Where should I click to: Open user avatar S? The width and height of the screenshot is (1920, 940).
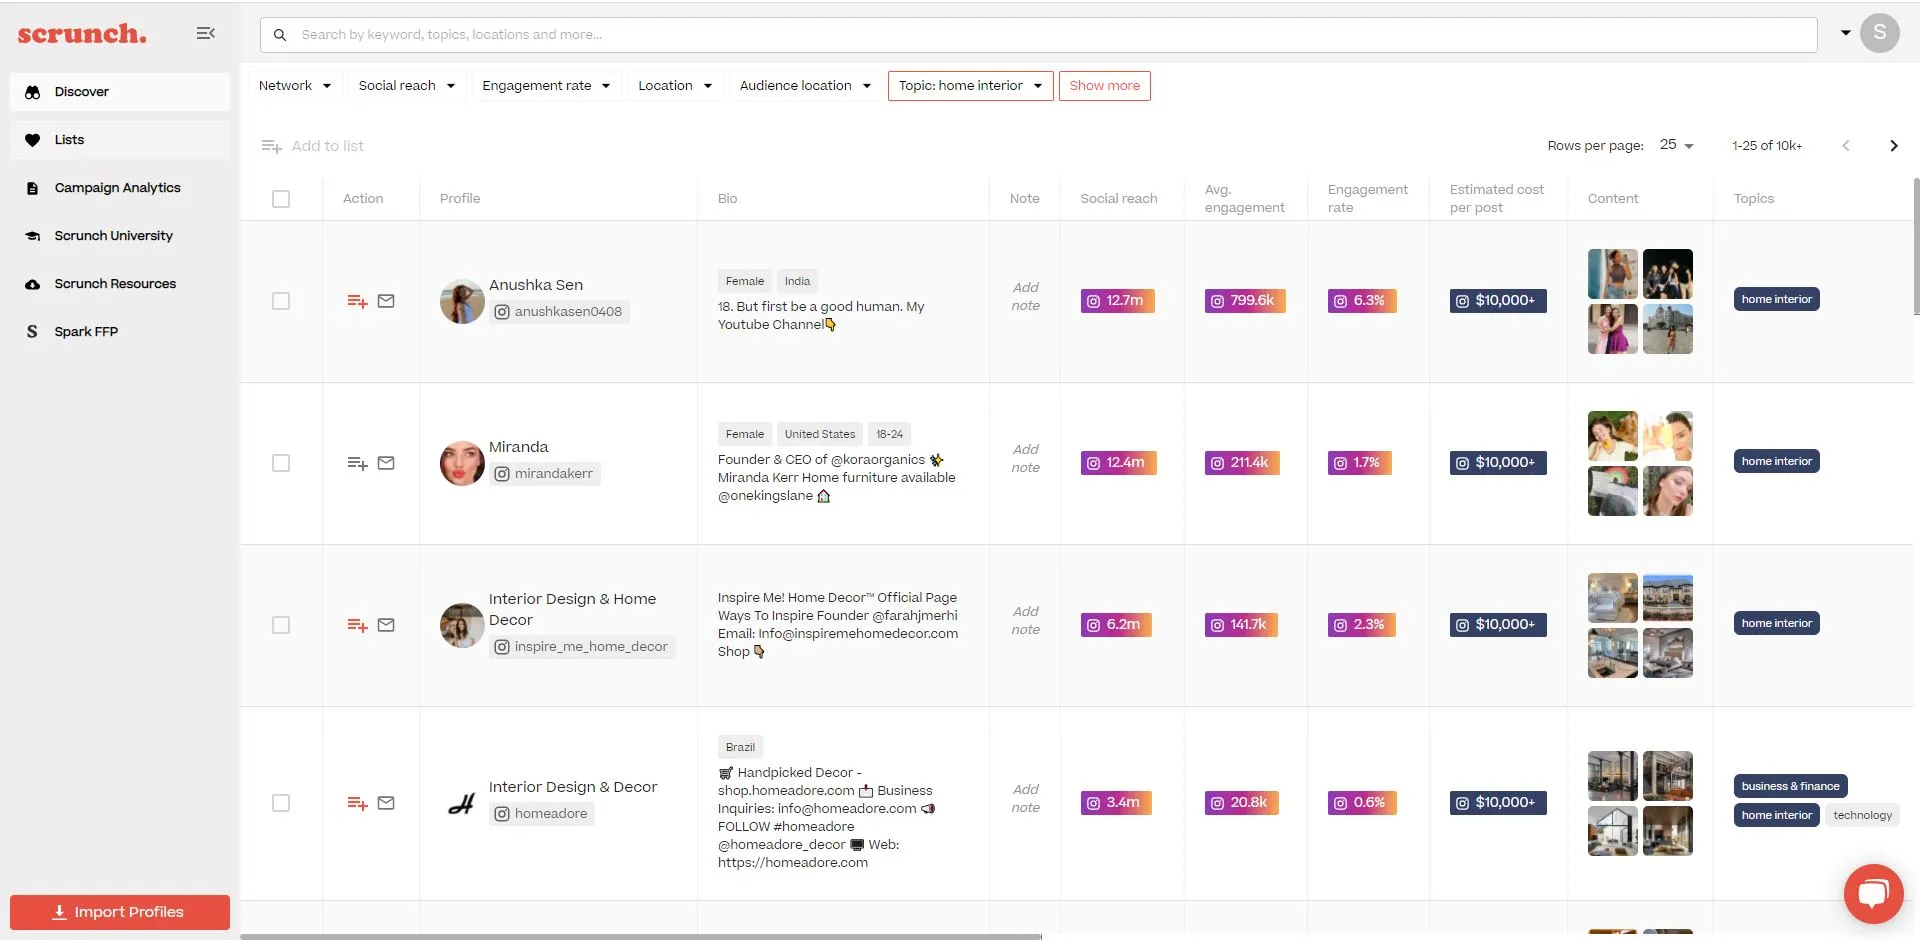[x=1879, y=33]
